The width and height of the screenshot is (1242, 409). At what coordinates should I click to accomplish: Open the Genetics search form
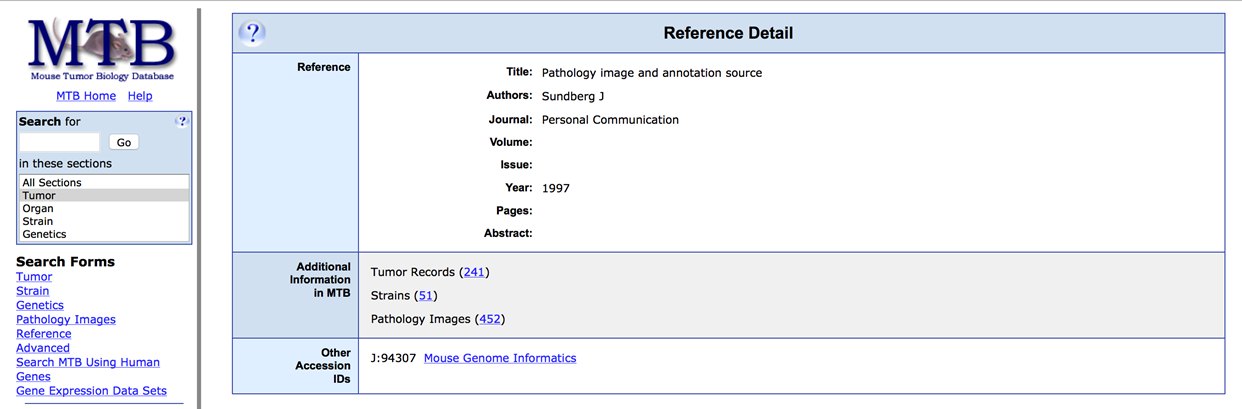coord(40,305)
